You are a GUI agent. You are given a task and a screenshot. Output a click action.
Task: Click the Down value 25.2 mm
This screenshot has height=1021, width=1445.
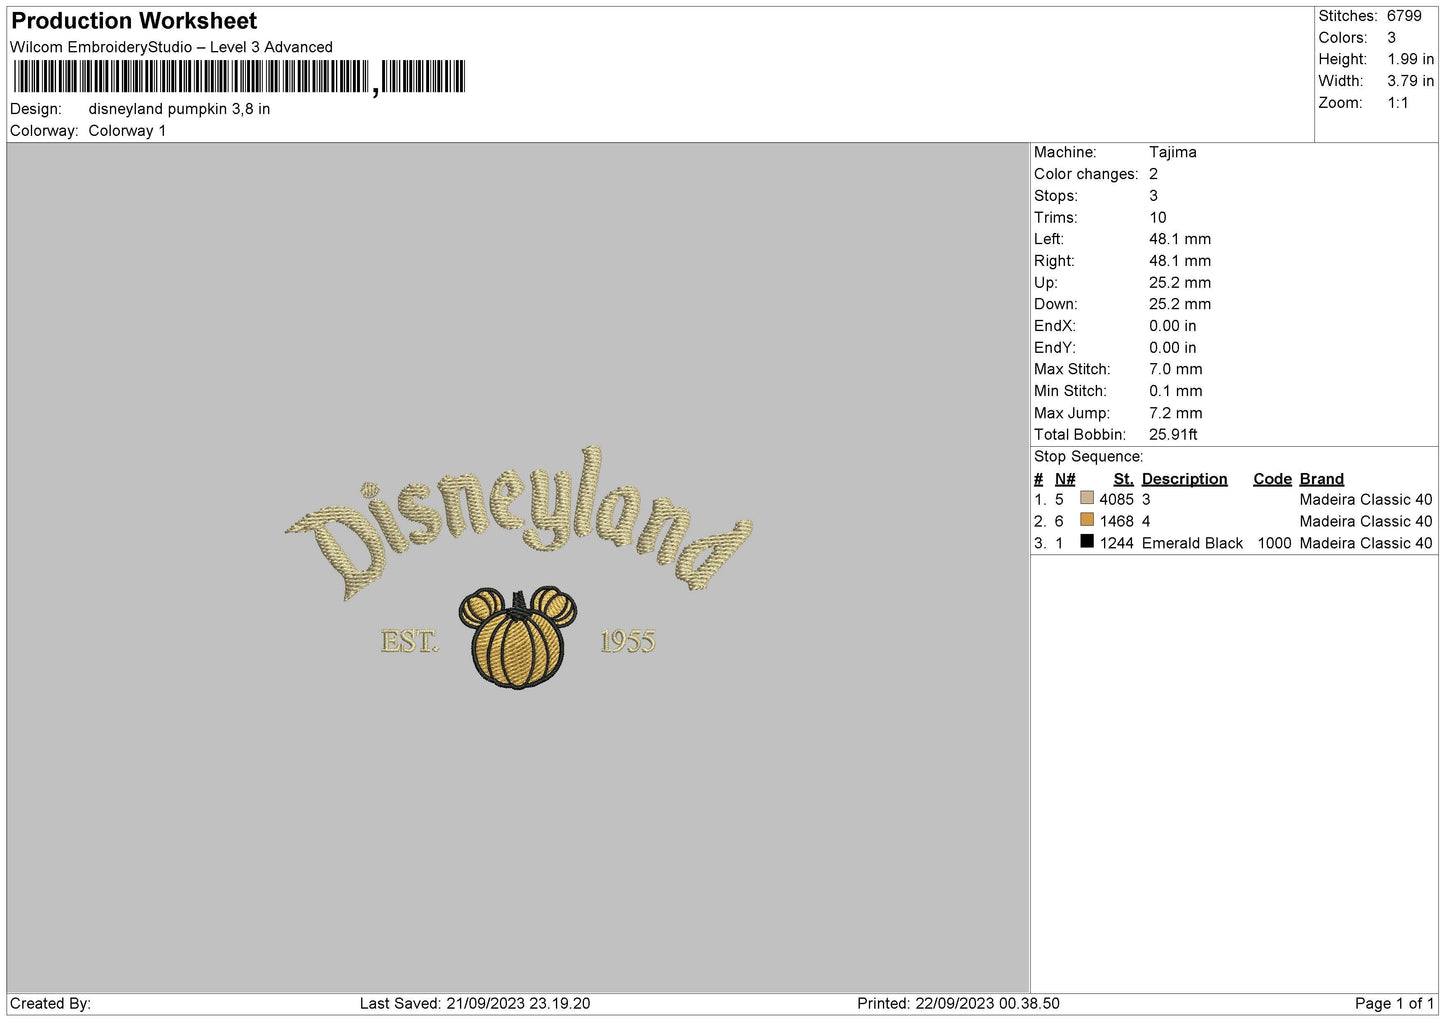[x=1179, y=304]
